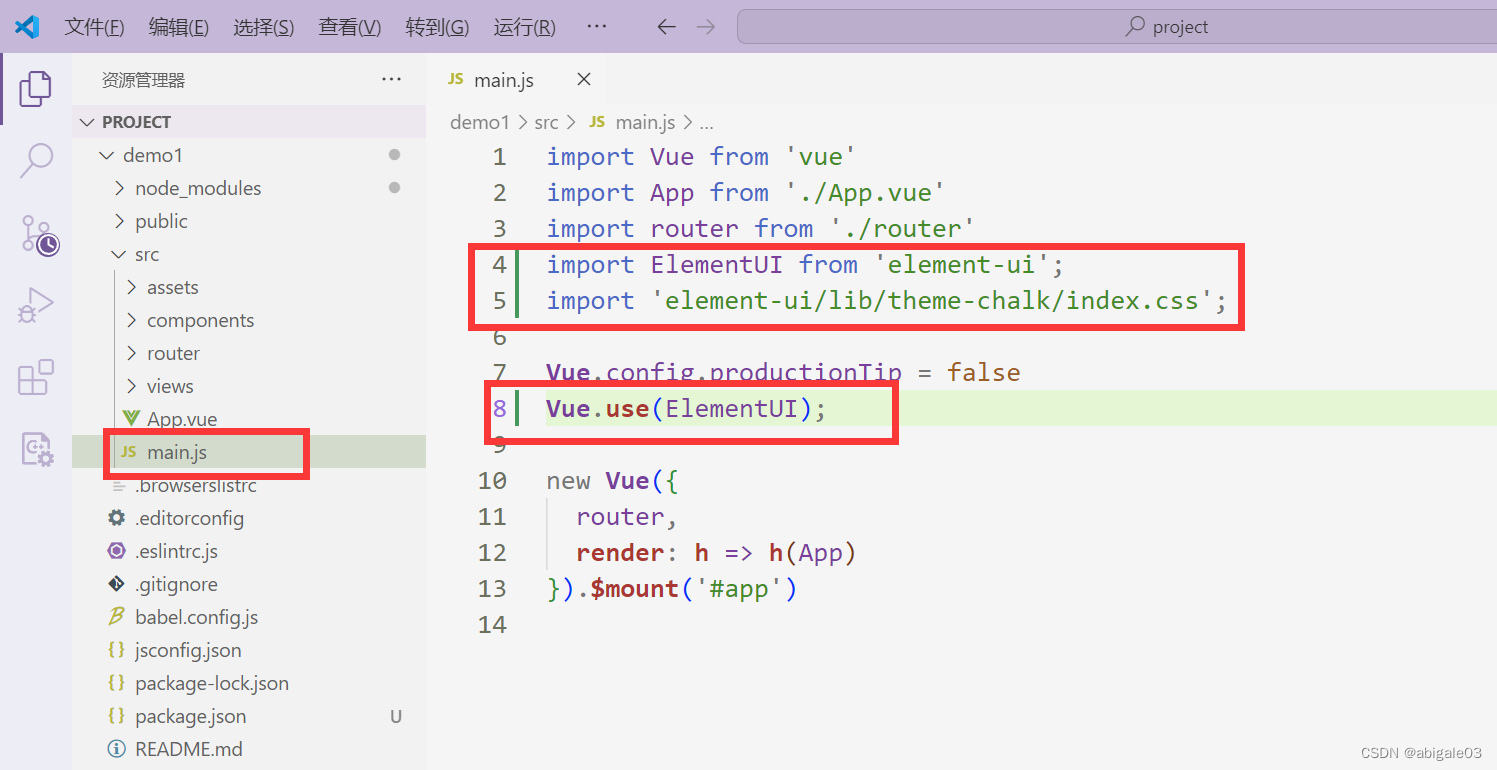Viewport: 1497px width, 770px height.
Task: Click line number 14 in the gutter
Action: tap(492, 625)
